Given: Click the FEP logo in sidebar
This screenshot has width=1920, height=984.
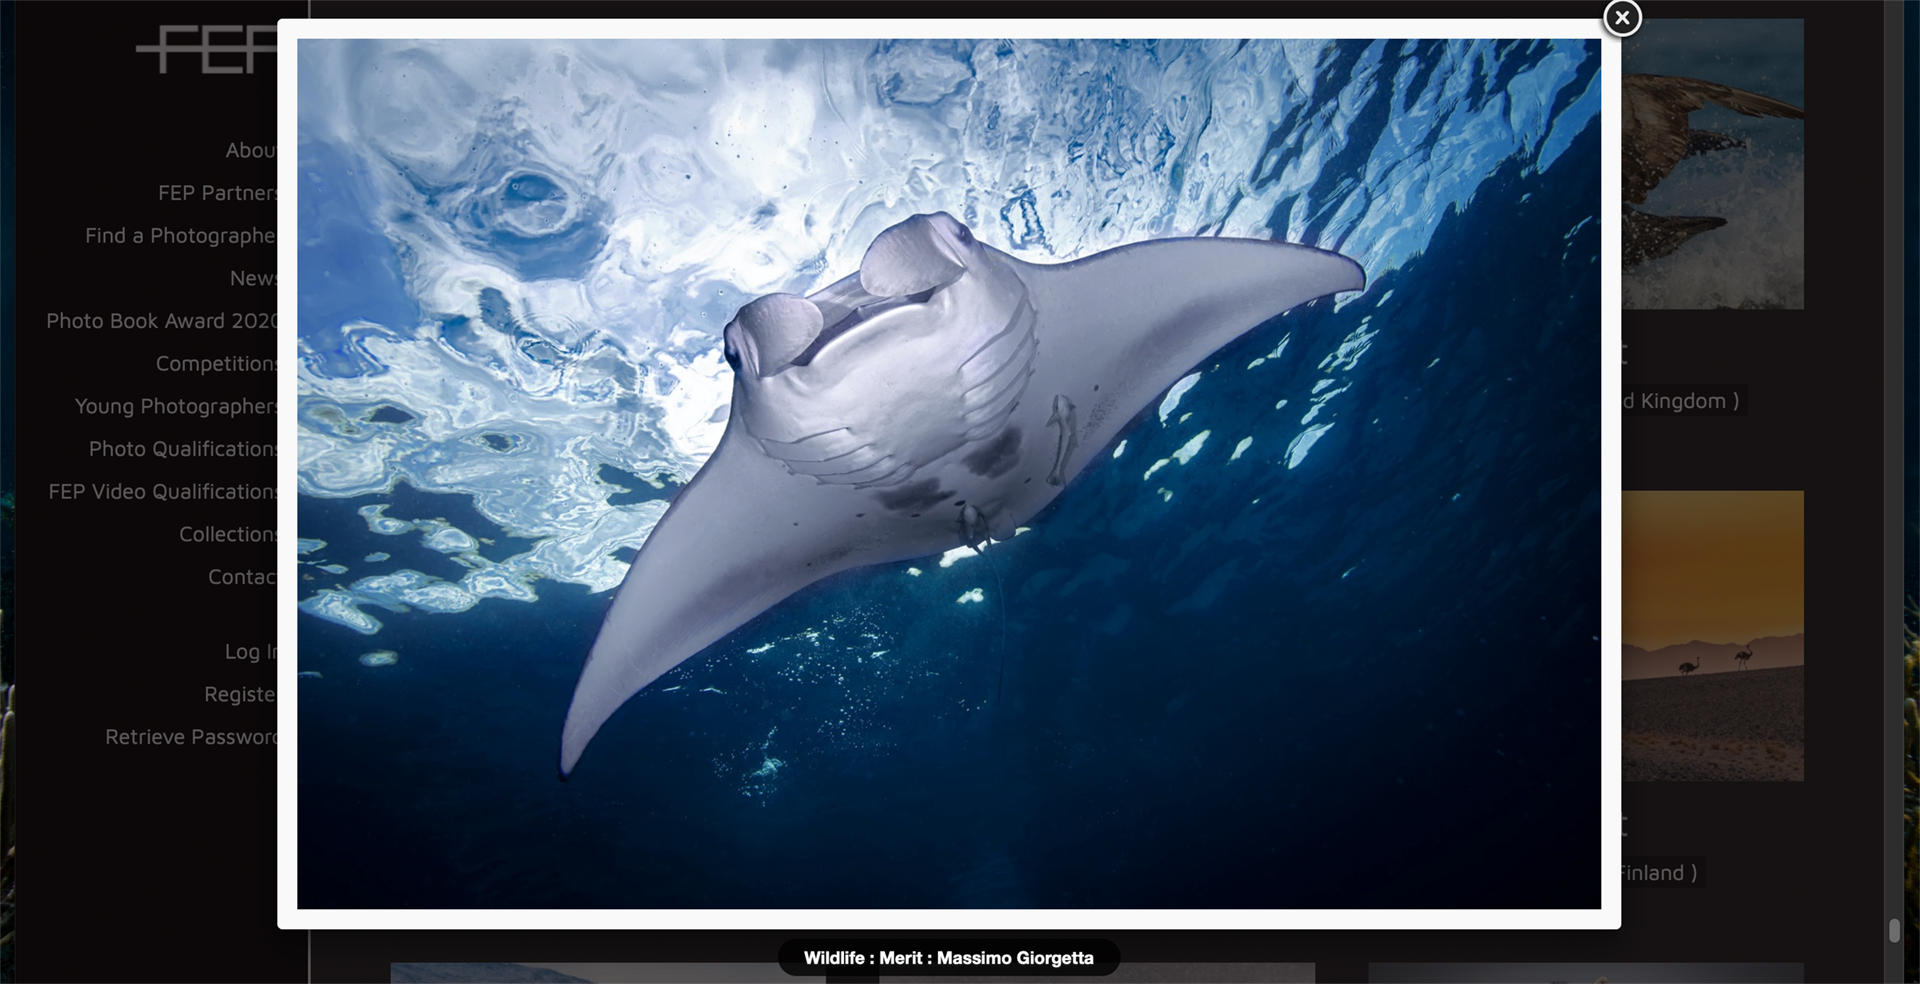Looking at the screenshot, I should click(206, 50).
